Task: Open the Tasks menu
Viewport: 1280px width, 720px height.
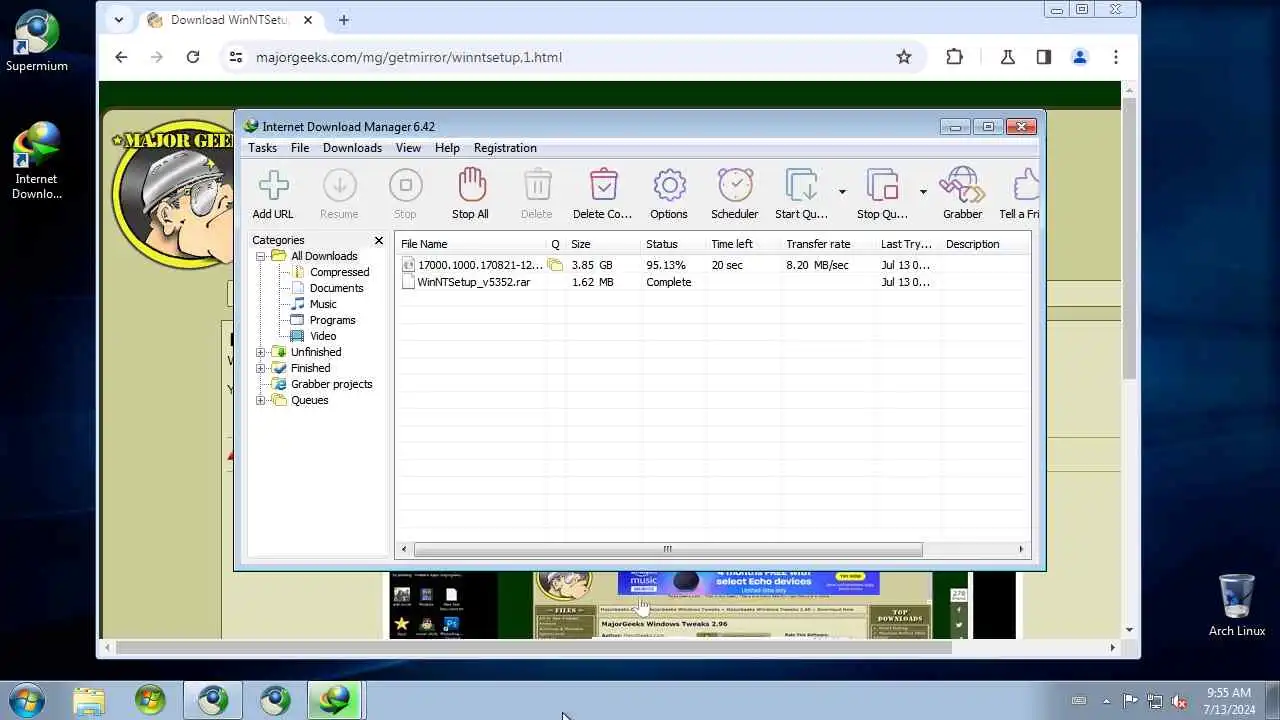Action: (262, 148)
